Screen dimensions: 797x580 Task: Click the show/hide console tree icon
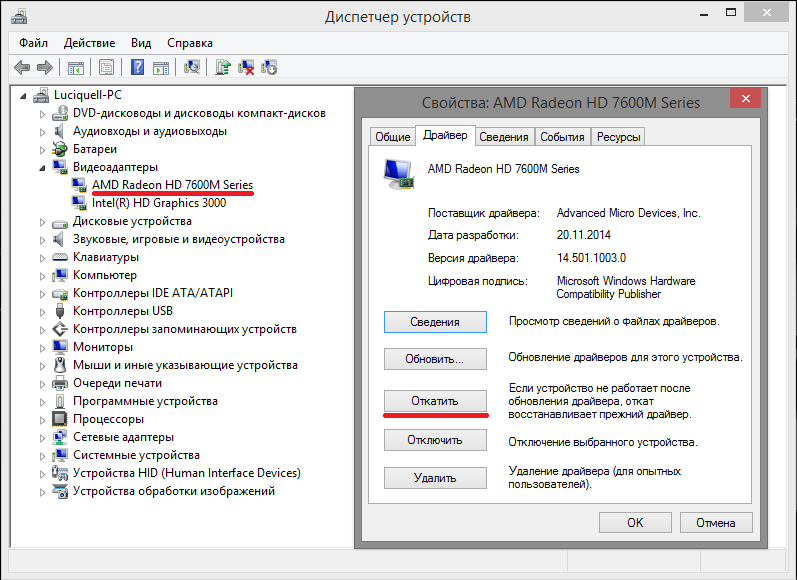[x=76, y=67]
